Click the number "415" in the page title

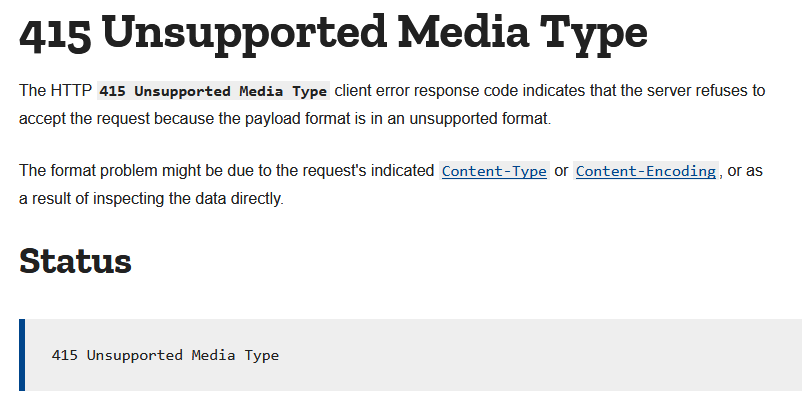[x=55, y=35]
